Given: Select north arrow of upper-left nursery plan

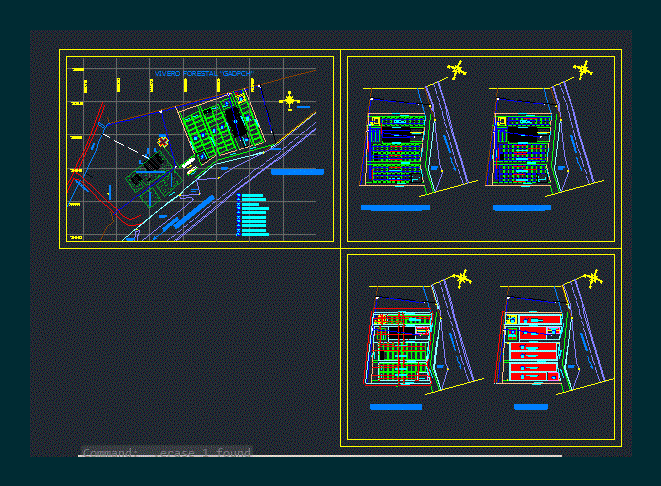Looking at the screenshot, I should point(457,70).
